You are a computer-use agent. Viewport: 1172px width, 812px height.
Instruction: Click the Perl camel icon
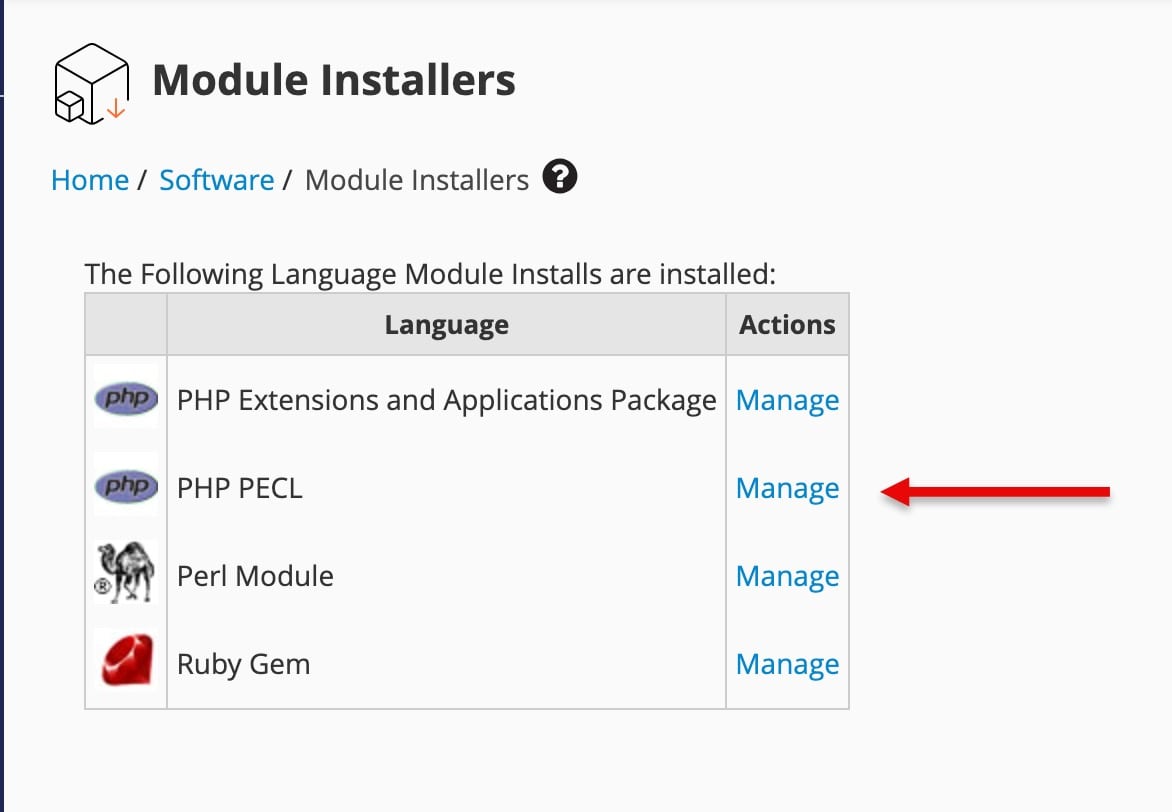coord(126,575)
